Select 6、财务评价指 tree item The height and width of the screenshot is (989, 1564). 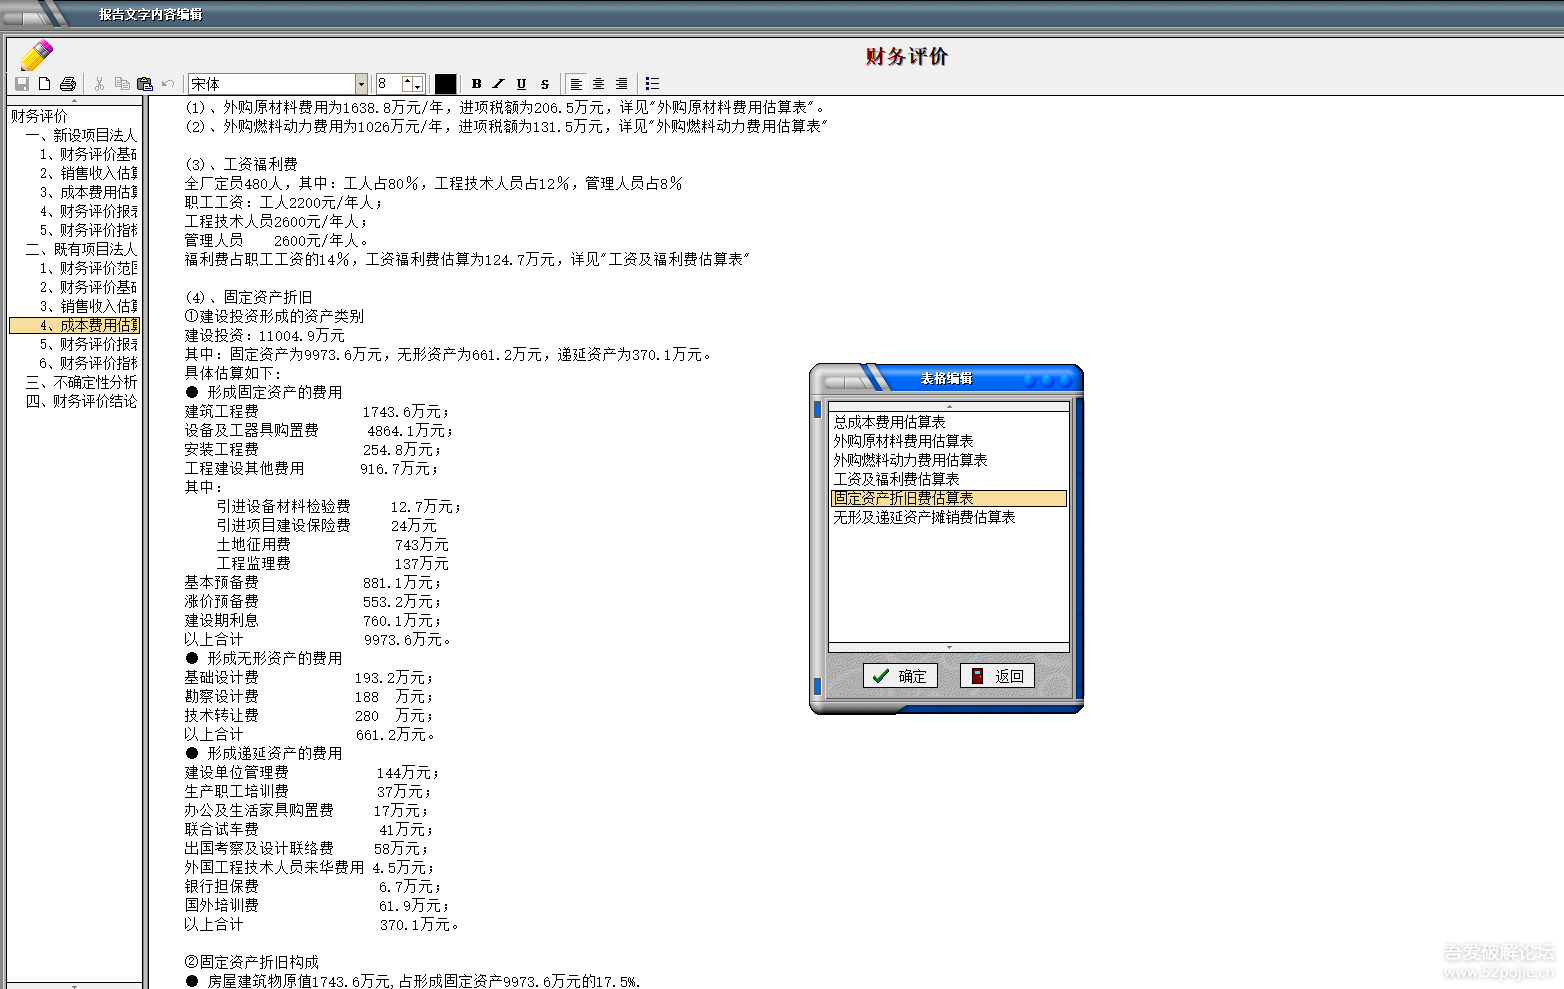88,363
